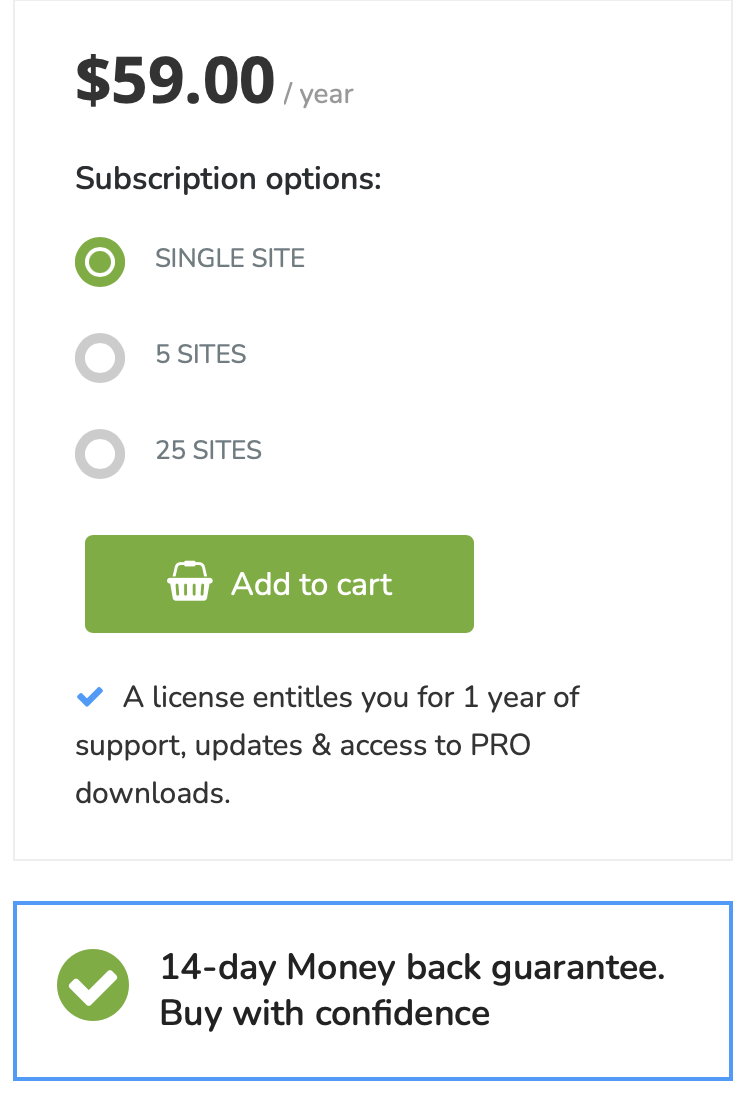Click the number 1 in license sentence
The height and width of the screenshot is (1112, 756).
tap(471, 697)
